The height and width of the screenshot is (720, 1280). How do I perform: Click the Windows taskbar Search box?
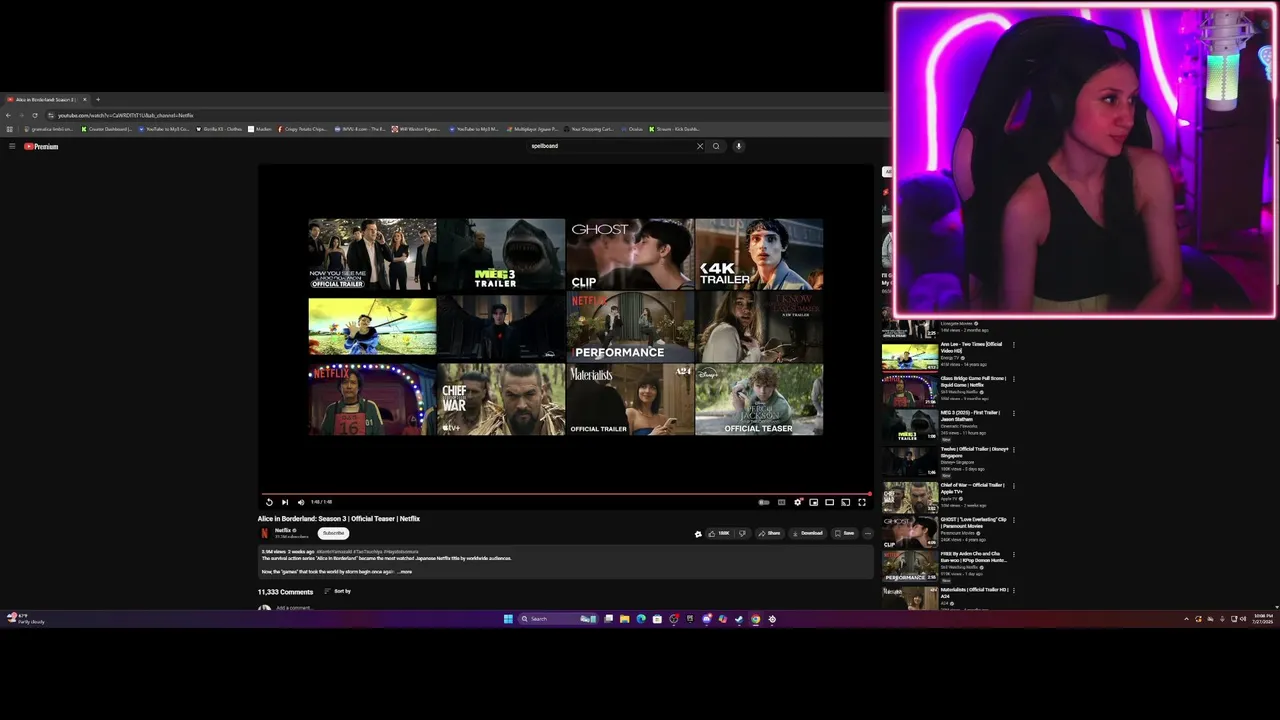558,619
